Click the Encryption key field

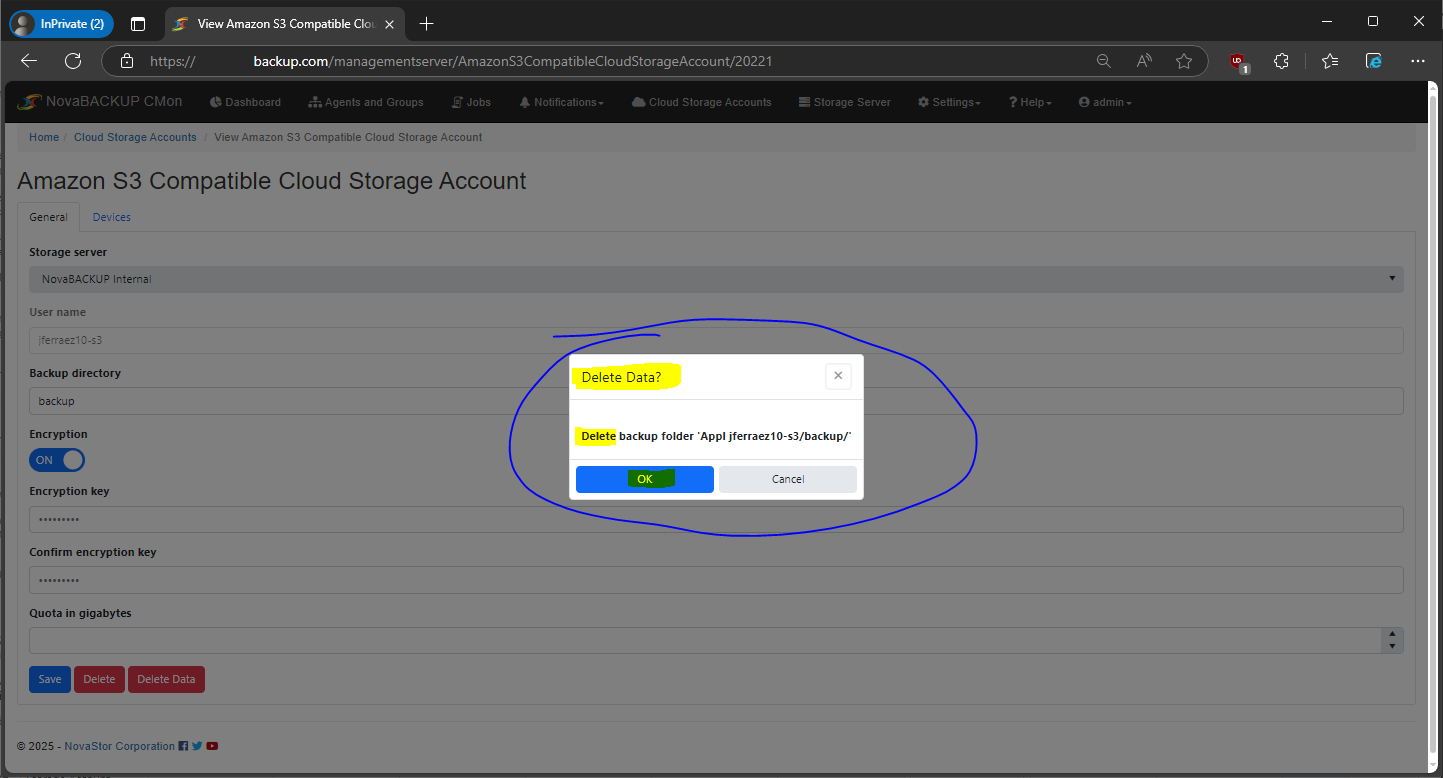[716, 520]
